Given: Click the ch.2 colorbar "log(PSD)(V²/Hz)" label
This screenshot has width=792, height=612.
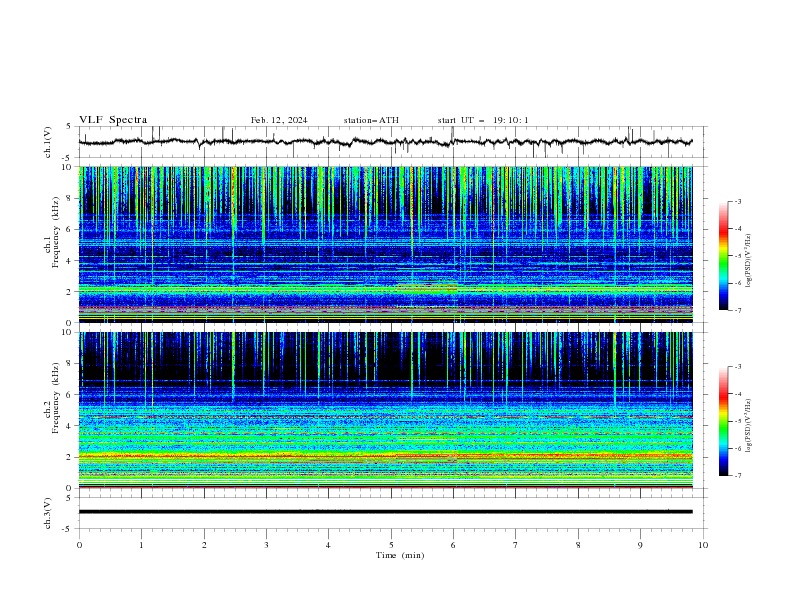Looking at the screenshot, I should click(x=748, y=426).
